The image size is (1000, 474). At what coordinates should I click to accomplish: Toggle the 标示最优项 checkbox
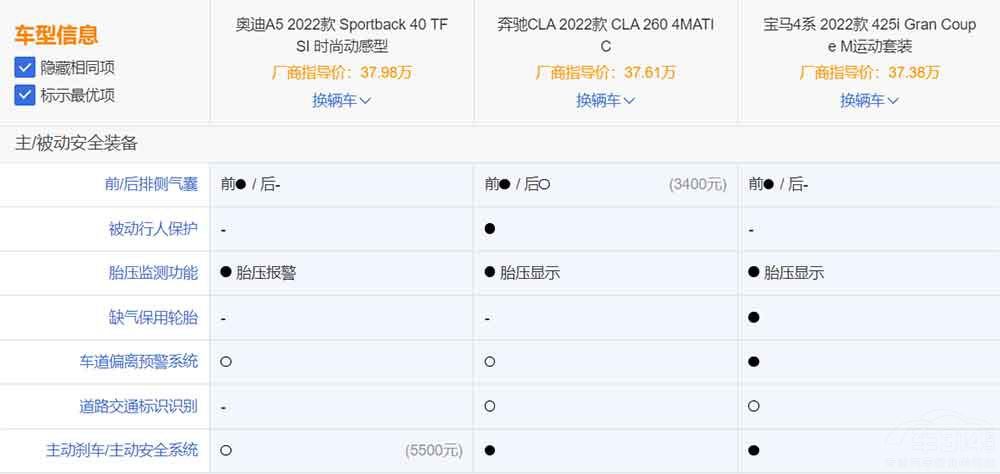25,95
